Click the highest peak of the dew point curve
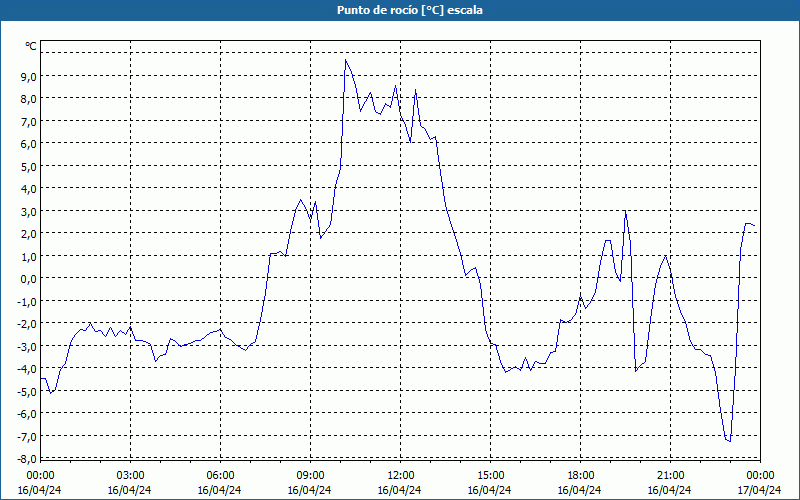 345,60
